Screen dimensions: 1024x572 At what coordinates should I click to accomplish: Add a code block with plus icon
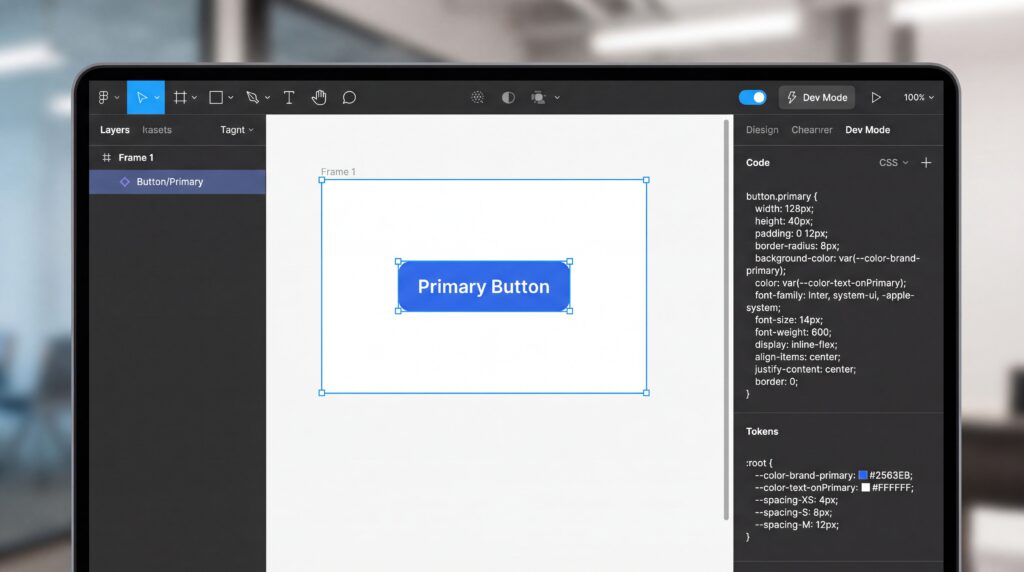(926, 163)
